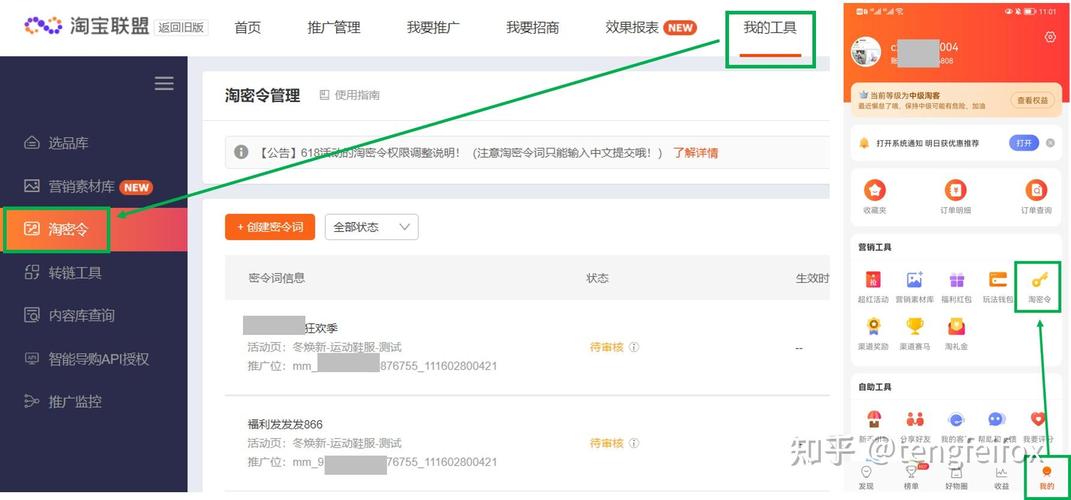1071x500 pixels.
Task: Tap 渠道赛马 trophy icon
Action: tap(915, 327)
